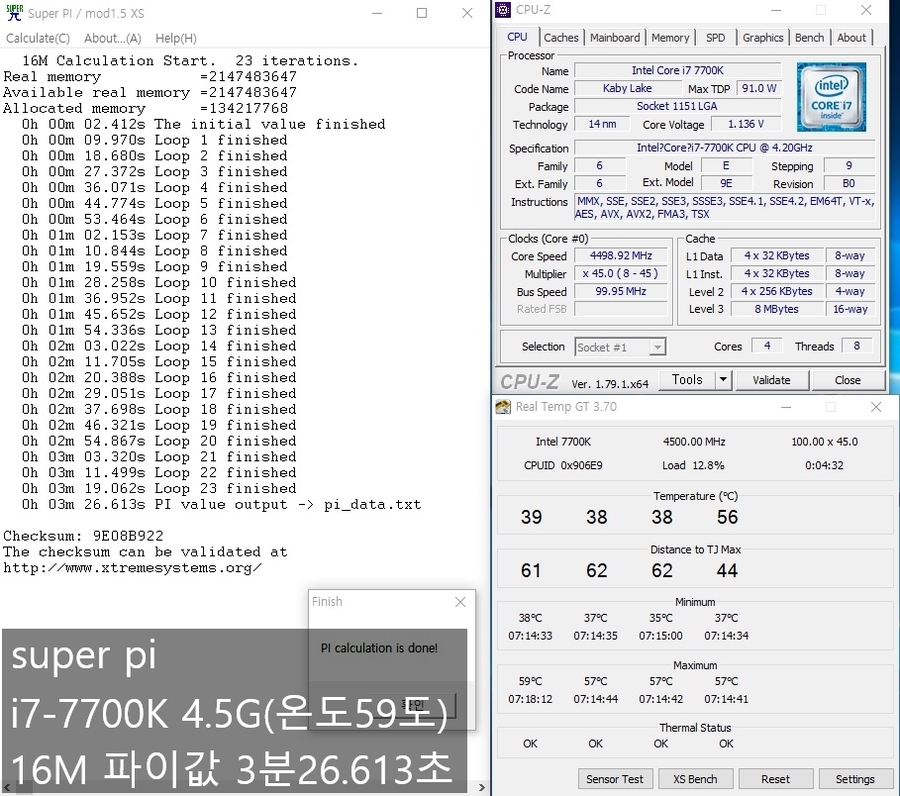Click the Real Temp app icon in title bar
This screenshot has height=796, width=900.
(503, 407)
